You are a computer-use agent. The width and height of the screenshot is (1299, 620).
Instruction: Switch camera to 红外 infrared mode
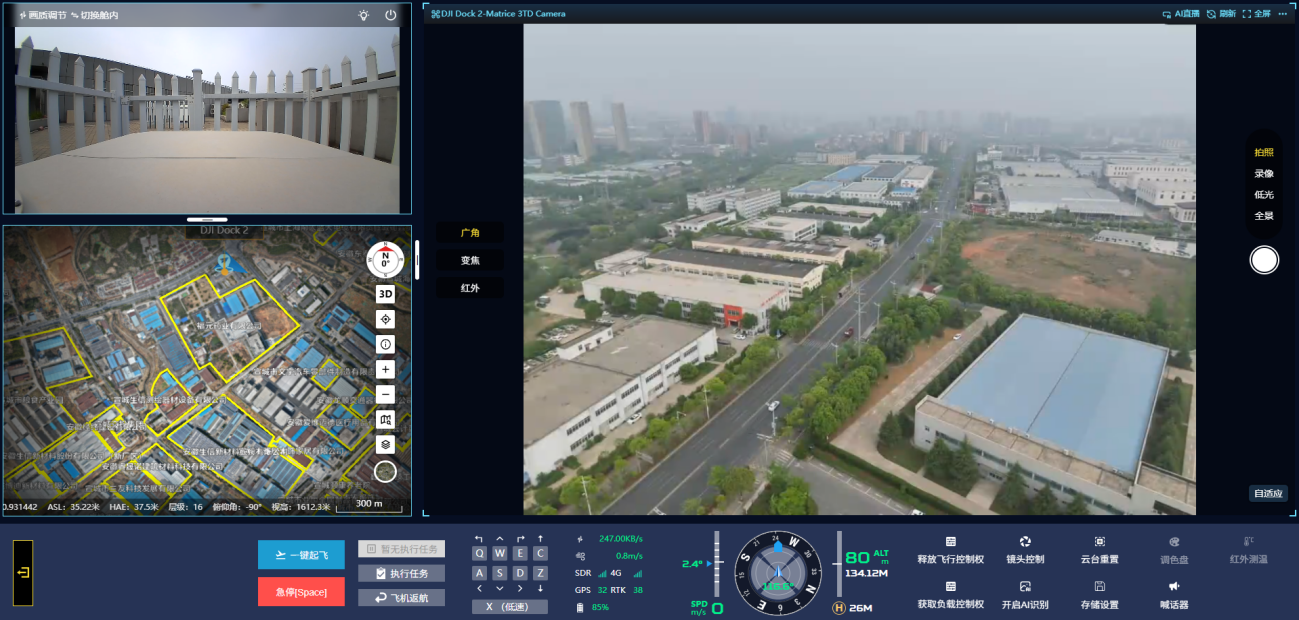470,288
